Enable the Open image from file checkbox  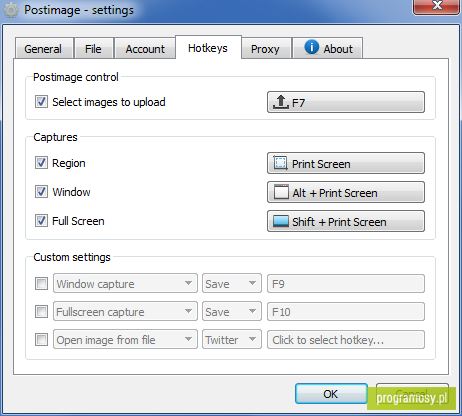(41, 340)
